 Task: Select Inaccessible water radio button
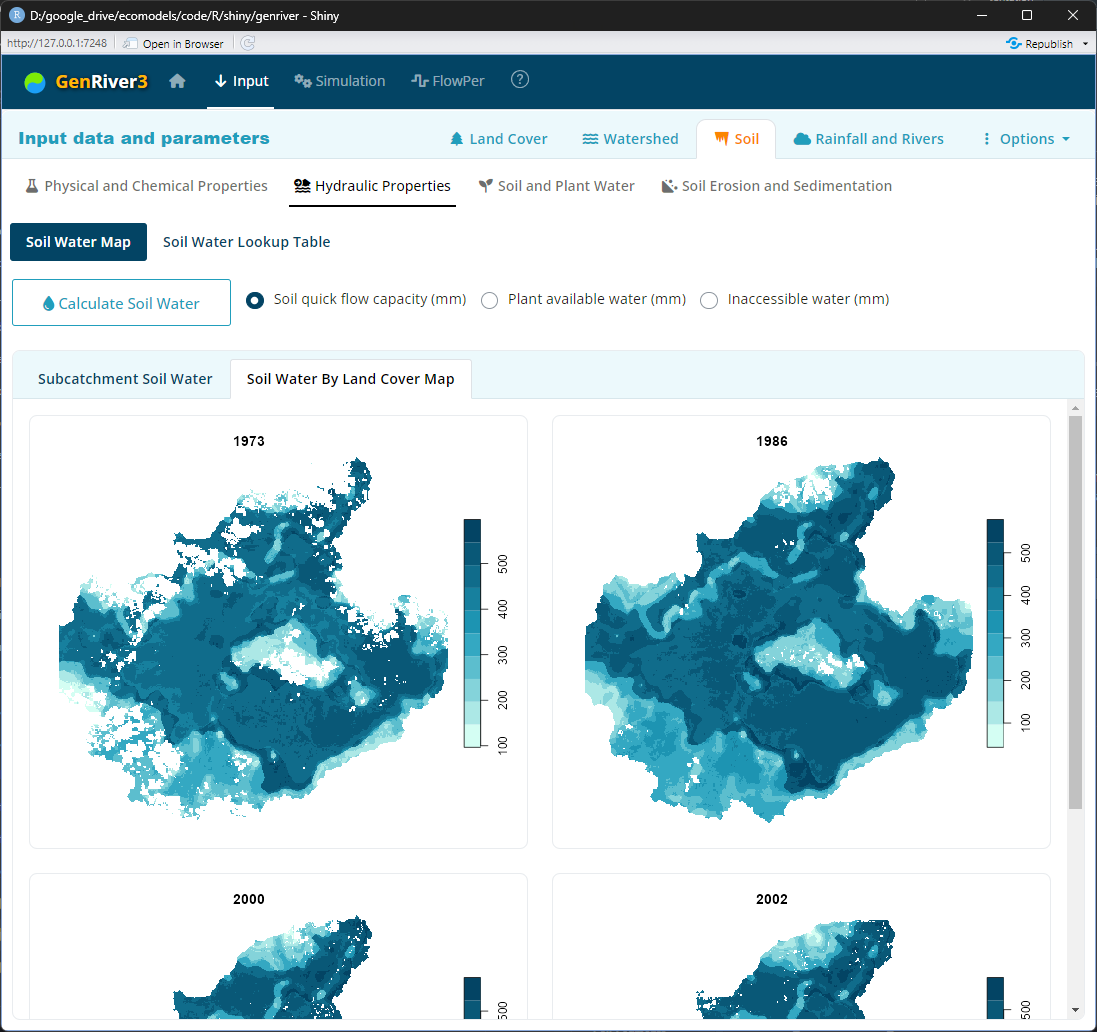(709, 300)
